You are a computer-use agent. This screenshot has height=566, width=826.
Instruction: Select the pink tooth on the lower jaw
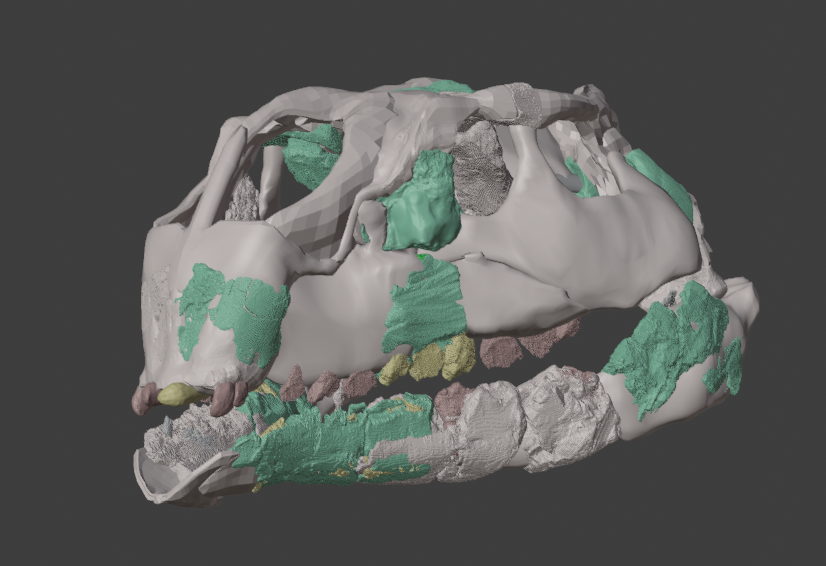click(452, 397)
